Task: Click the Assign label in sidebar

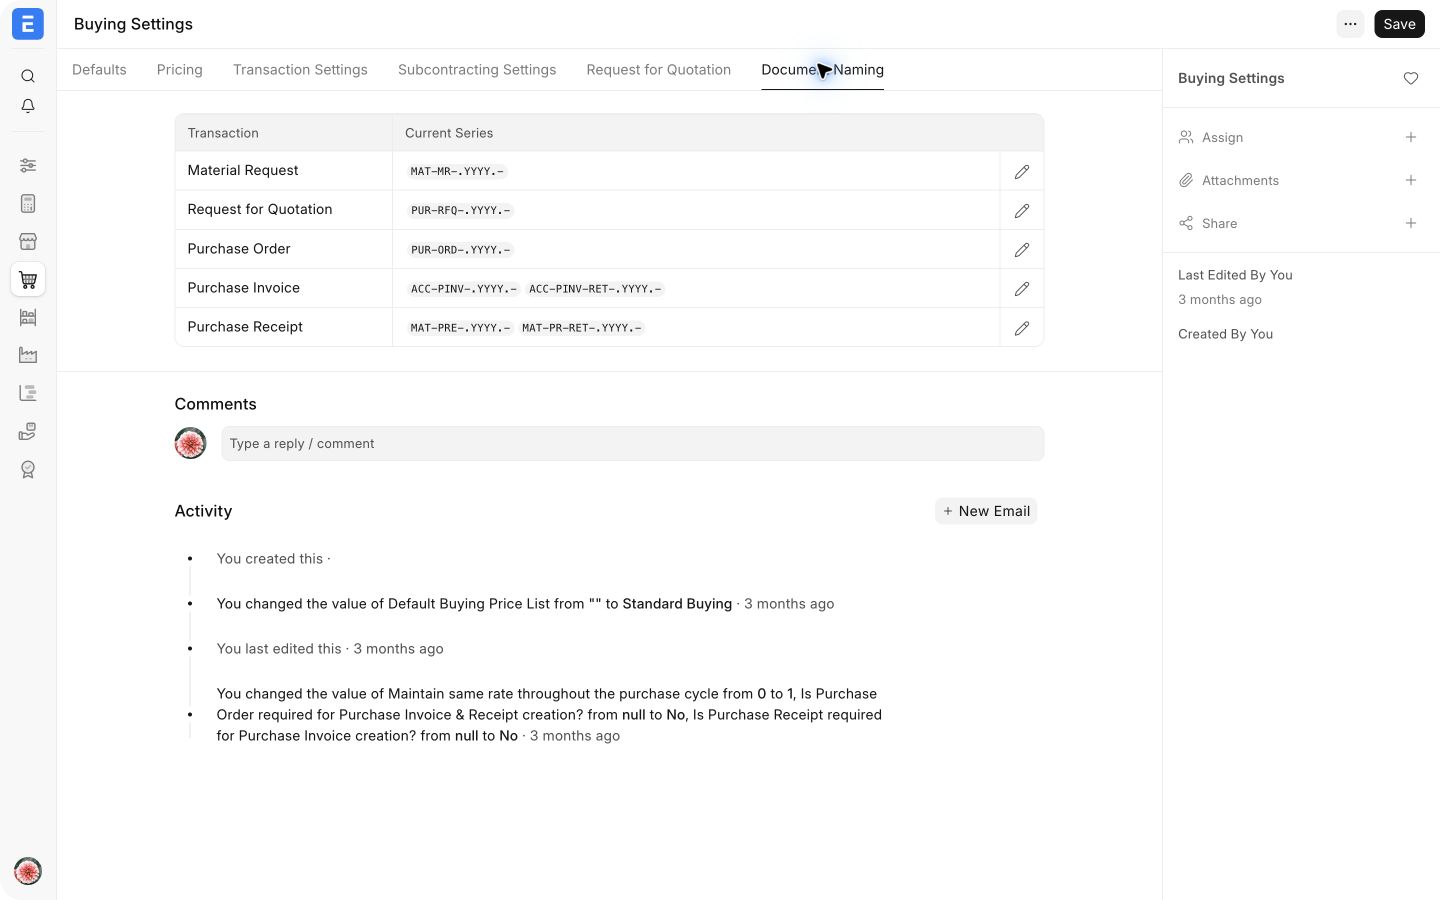Action: (x=1222, y=137)
